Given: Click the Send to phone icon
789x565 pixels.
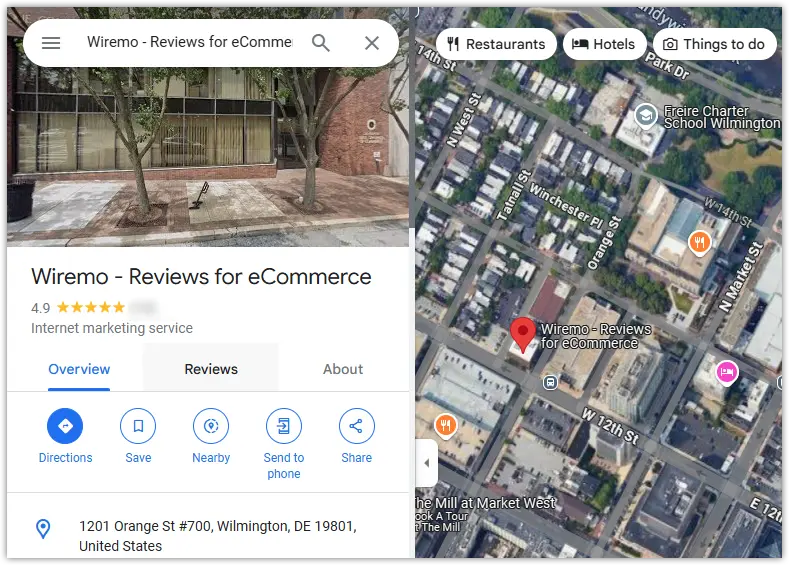Looking at the screenshot, I should point(284,426).
